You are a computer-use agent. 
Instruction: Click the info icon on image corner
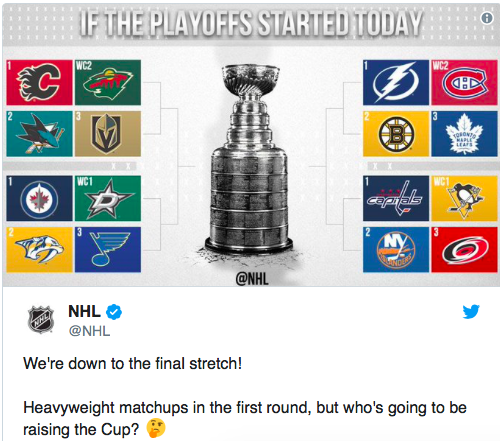pyautogui.click(x=487, y=18)
